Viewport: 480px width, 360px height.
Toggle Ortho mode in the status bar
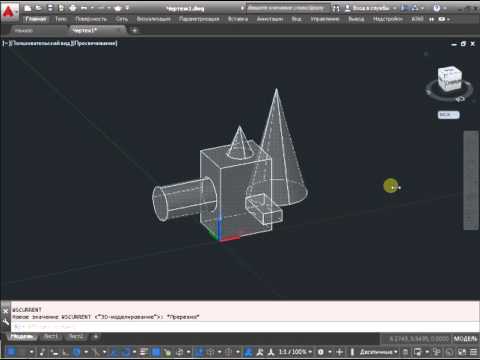click(x=66, y=352)
